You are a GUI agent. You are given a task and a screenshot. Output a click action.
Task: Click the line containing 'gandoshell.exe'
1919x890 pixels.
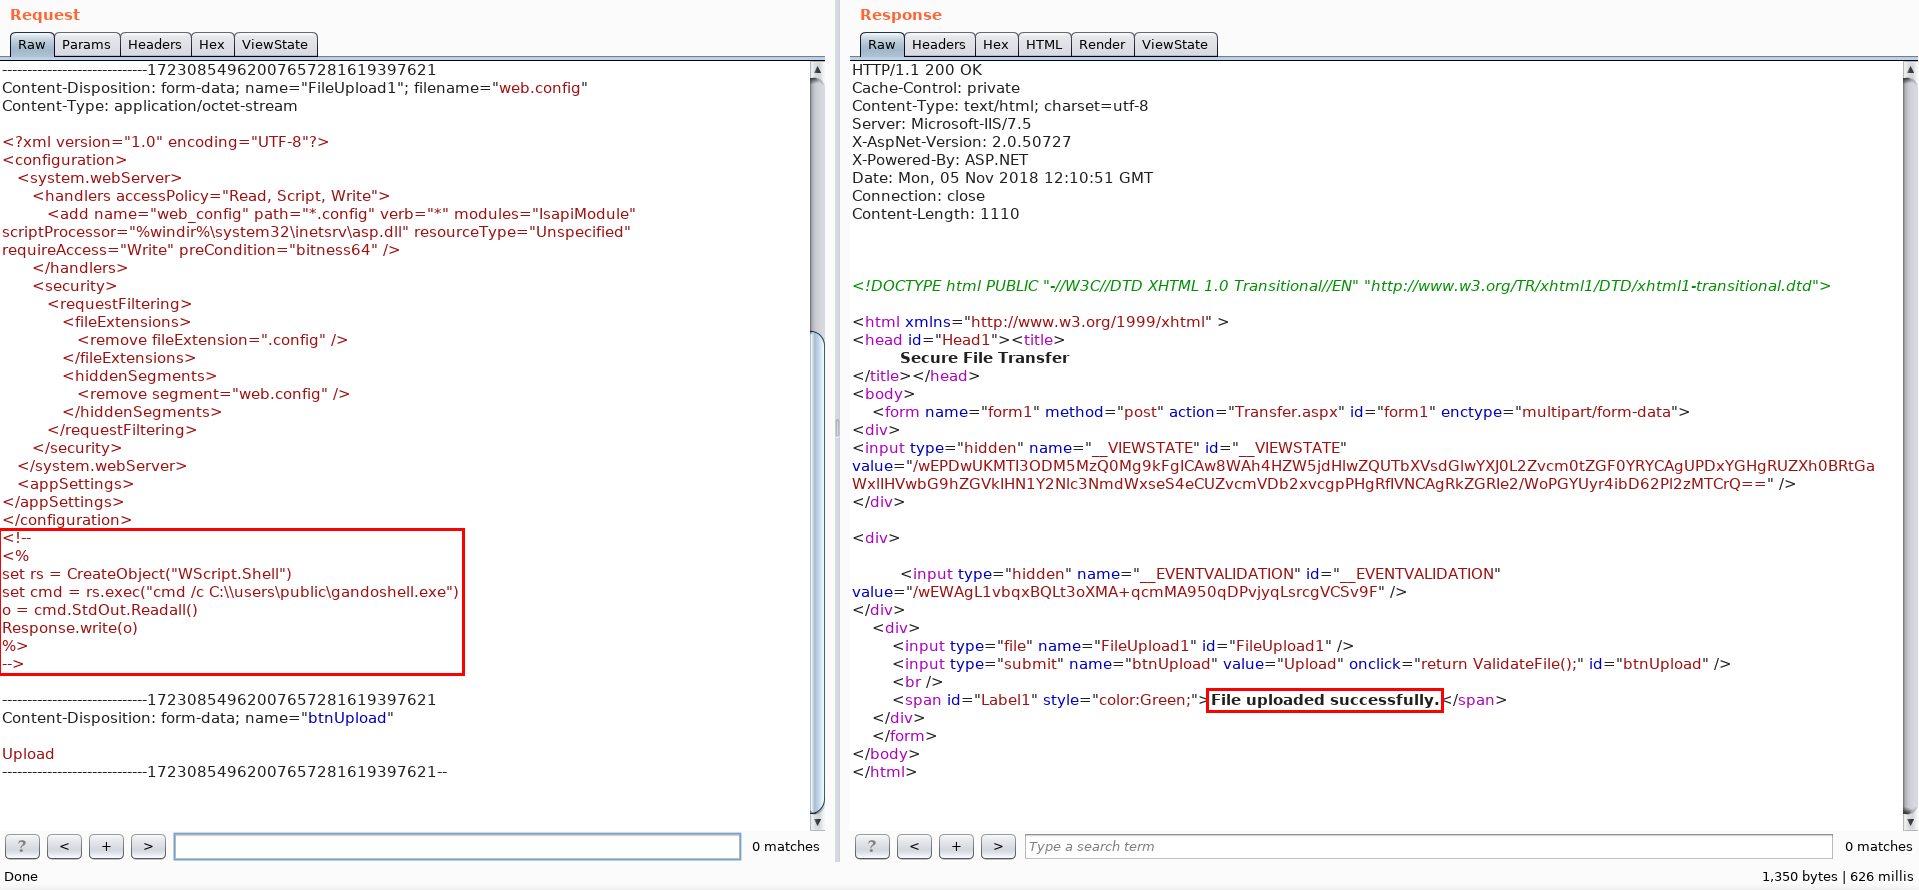tap(230, 592)
